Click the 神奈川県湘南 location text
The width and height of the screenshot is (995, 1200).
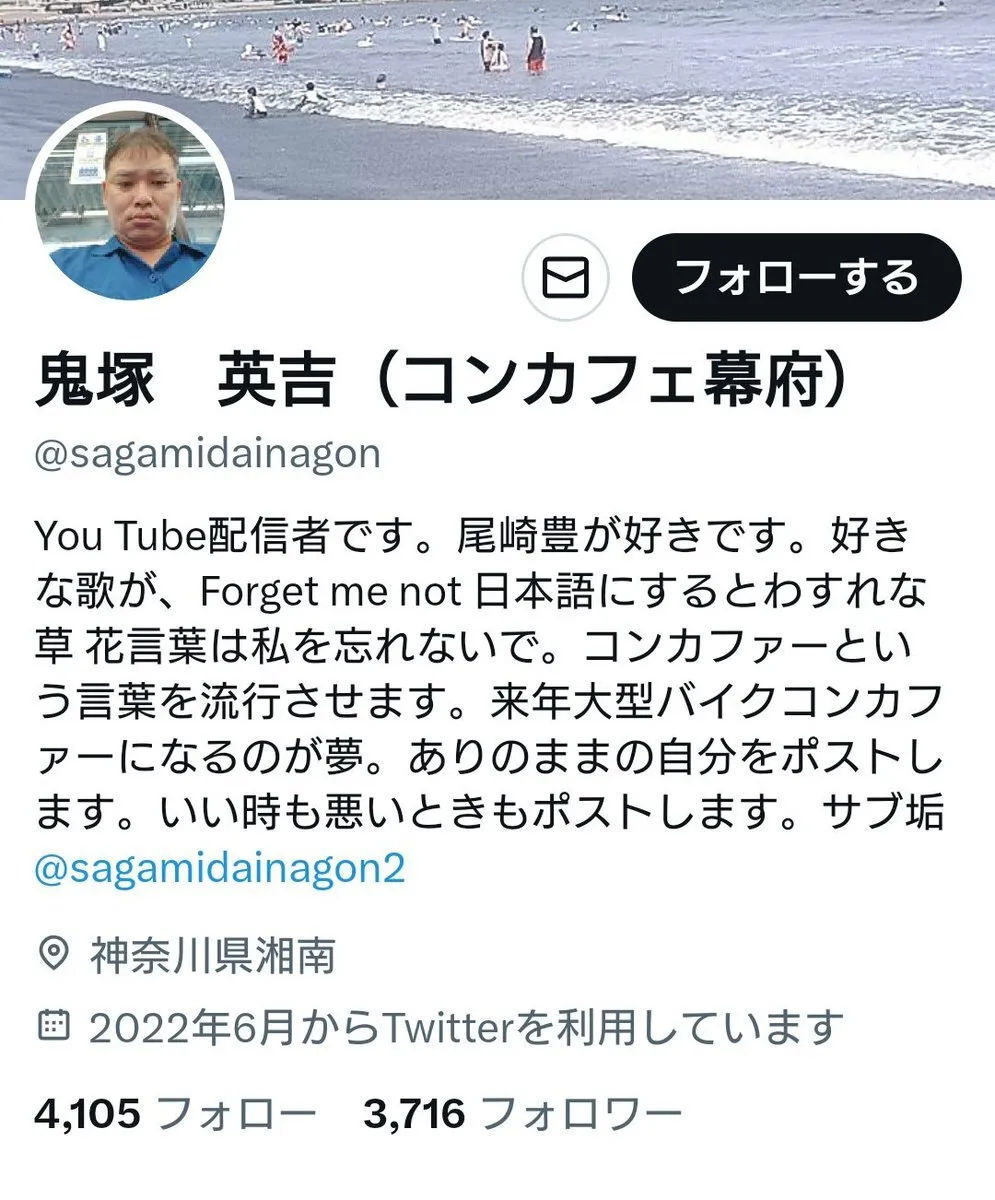point(212,957)
